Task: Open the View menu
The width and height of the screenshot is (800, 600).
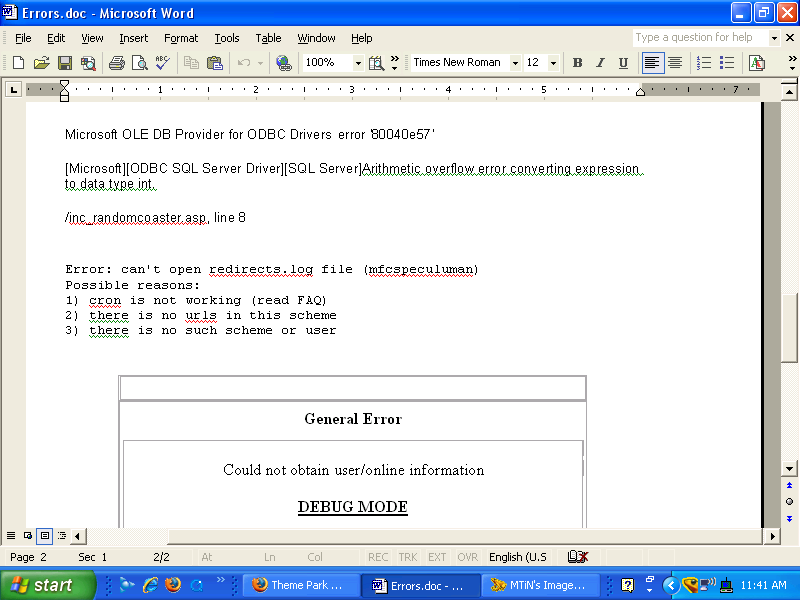Action: tap(92, 38)
